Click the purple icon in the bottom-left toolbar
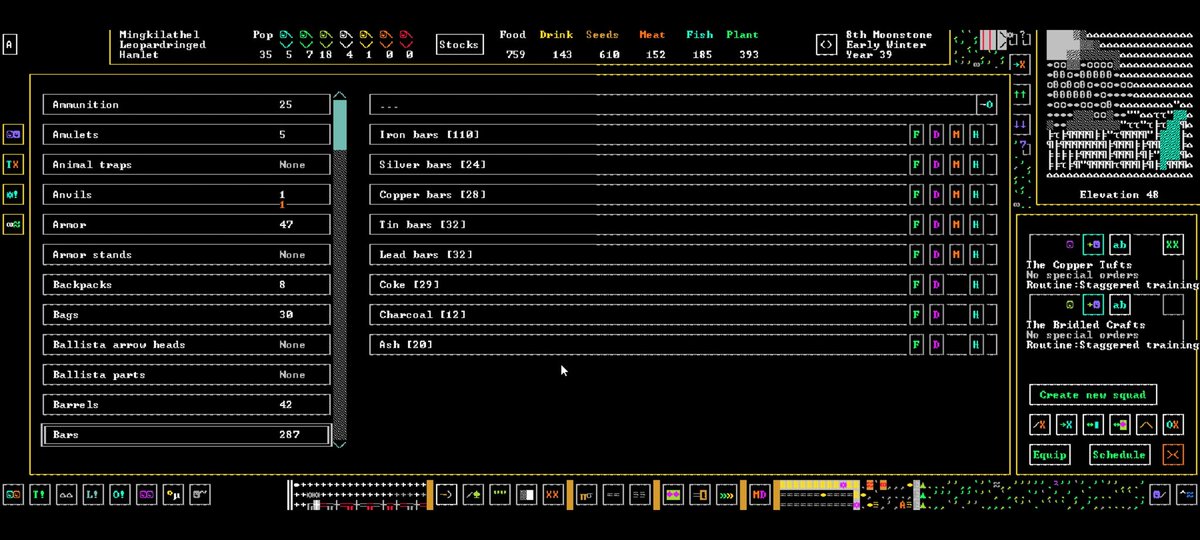Viewport: 1200px width, 540px height. click(x=146, y=494)
